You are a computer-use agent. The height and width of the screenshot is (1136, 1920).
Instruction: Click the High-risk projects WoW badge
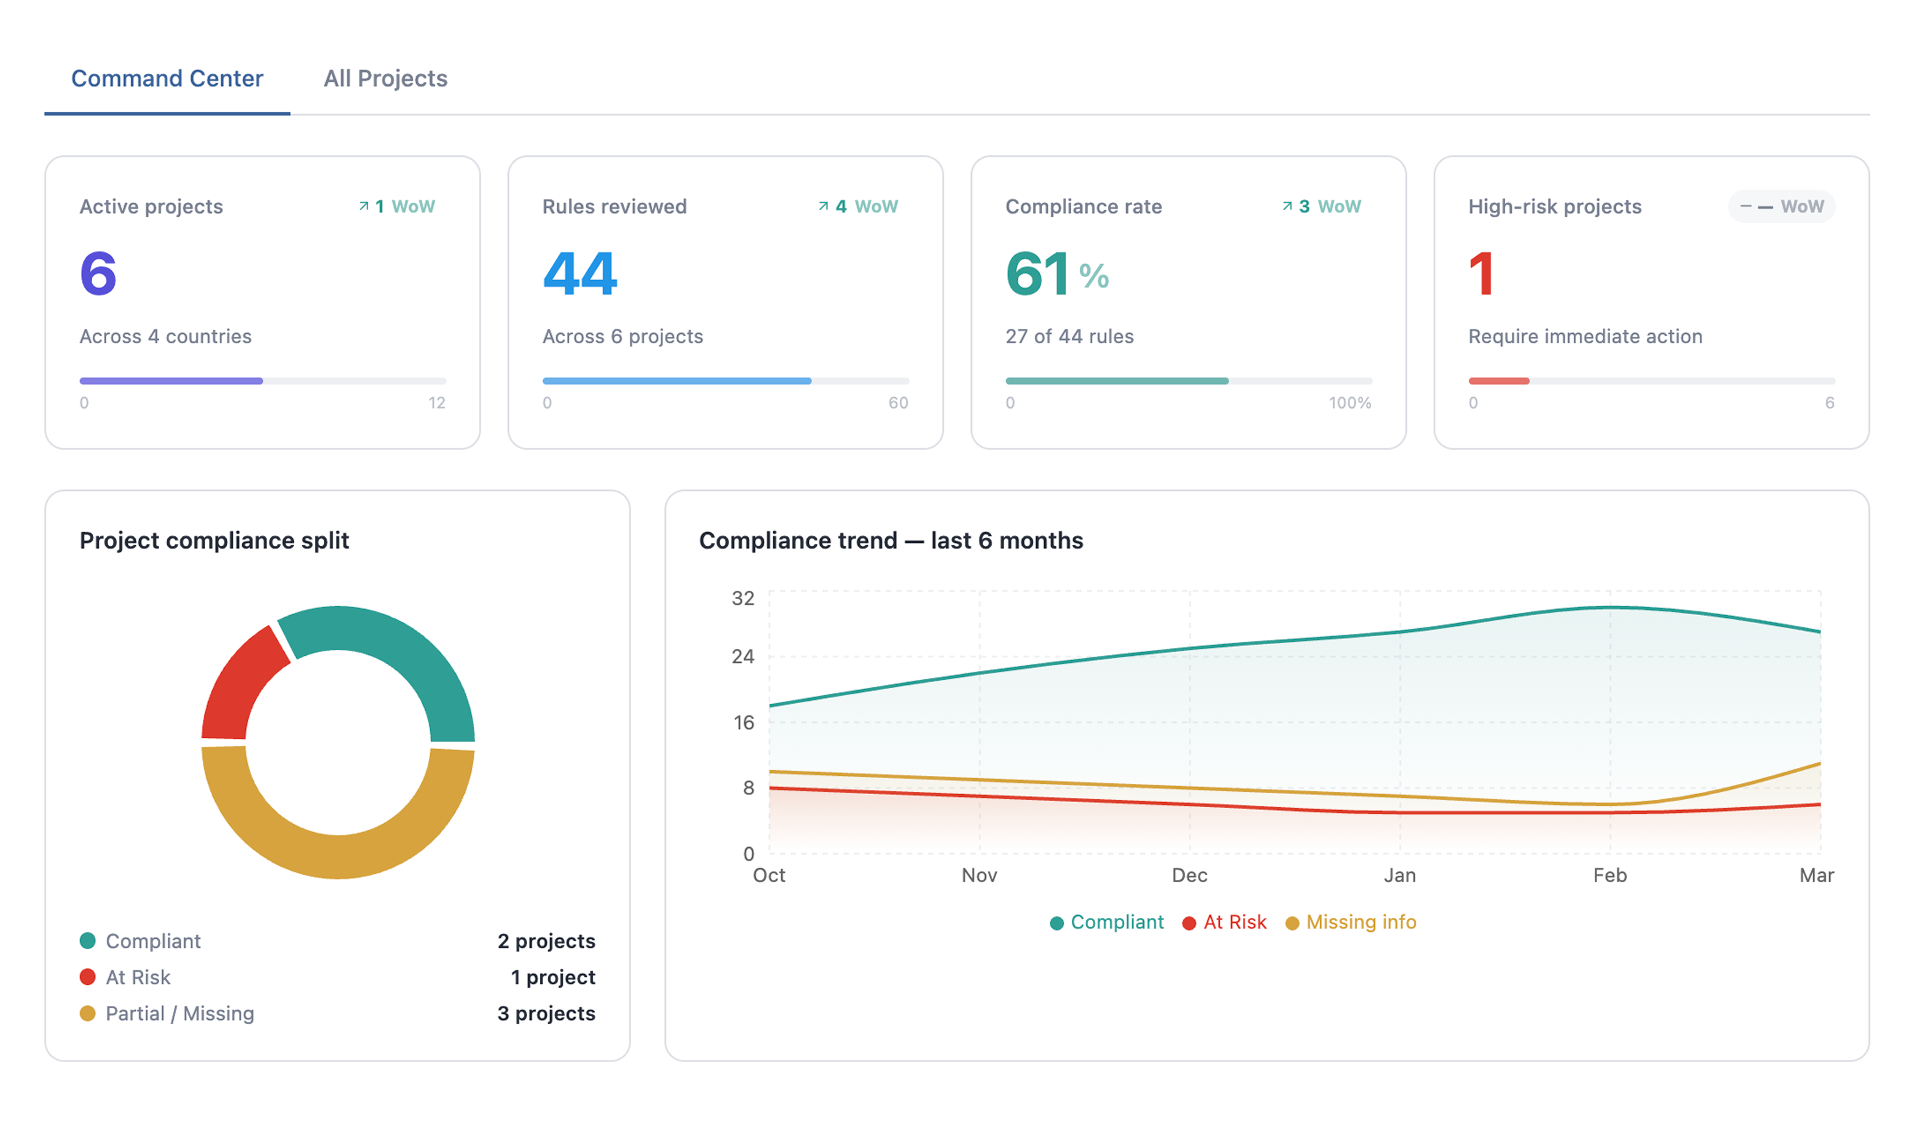tap(1781, 206)
